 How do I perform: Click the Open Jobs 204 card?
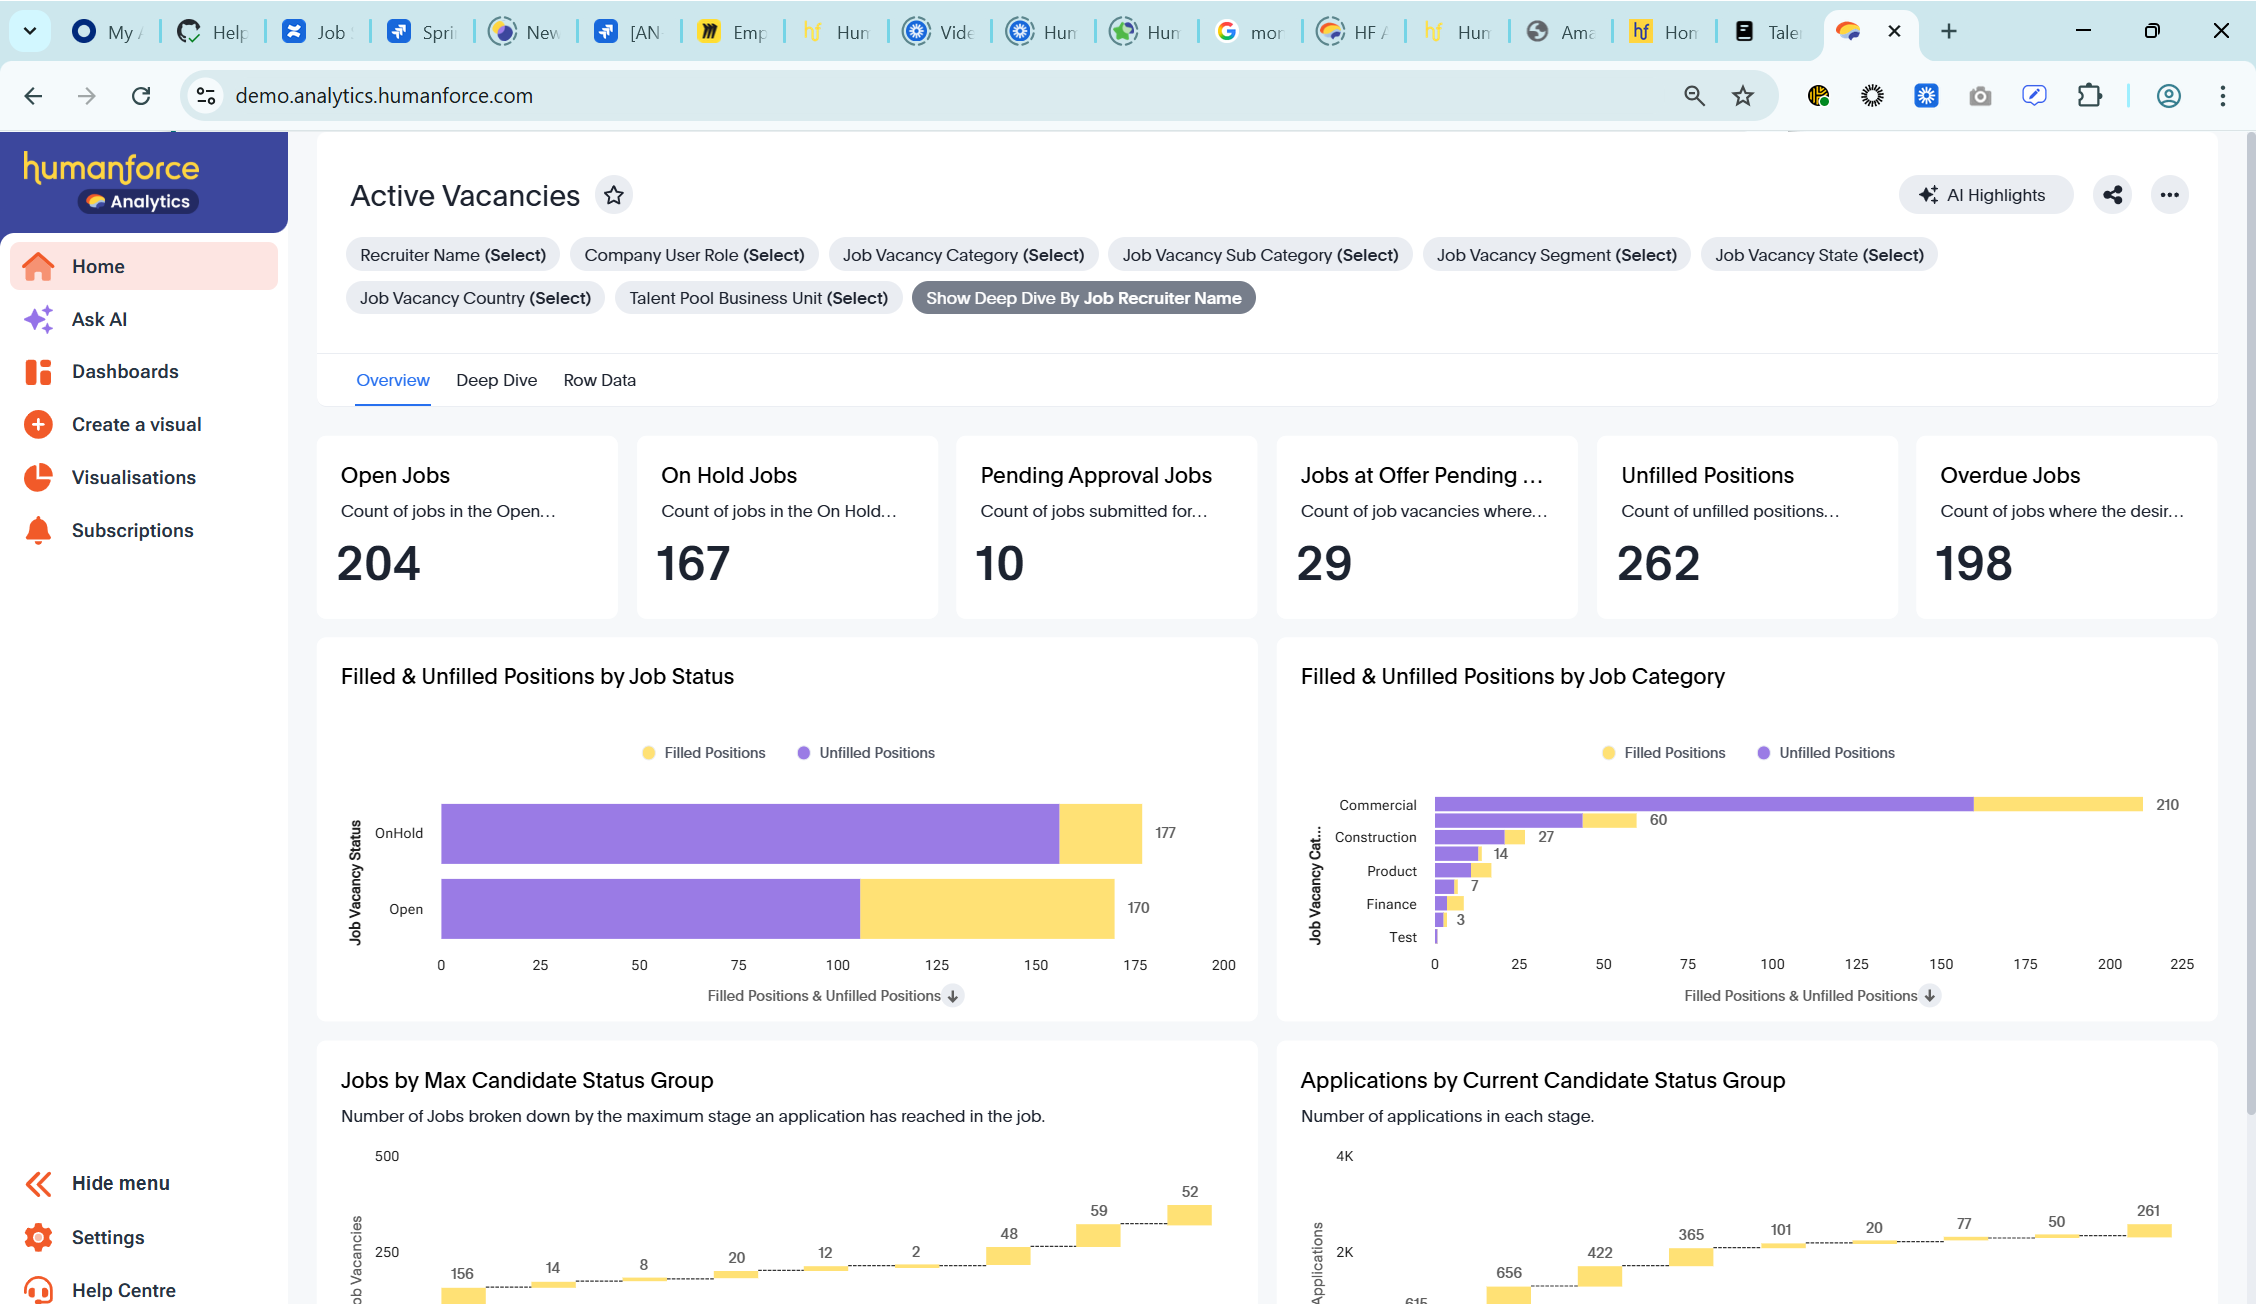[467, 527]
